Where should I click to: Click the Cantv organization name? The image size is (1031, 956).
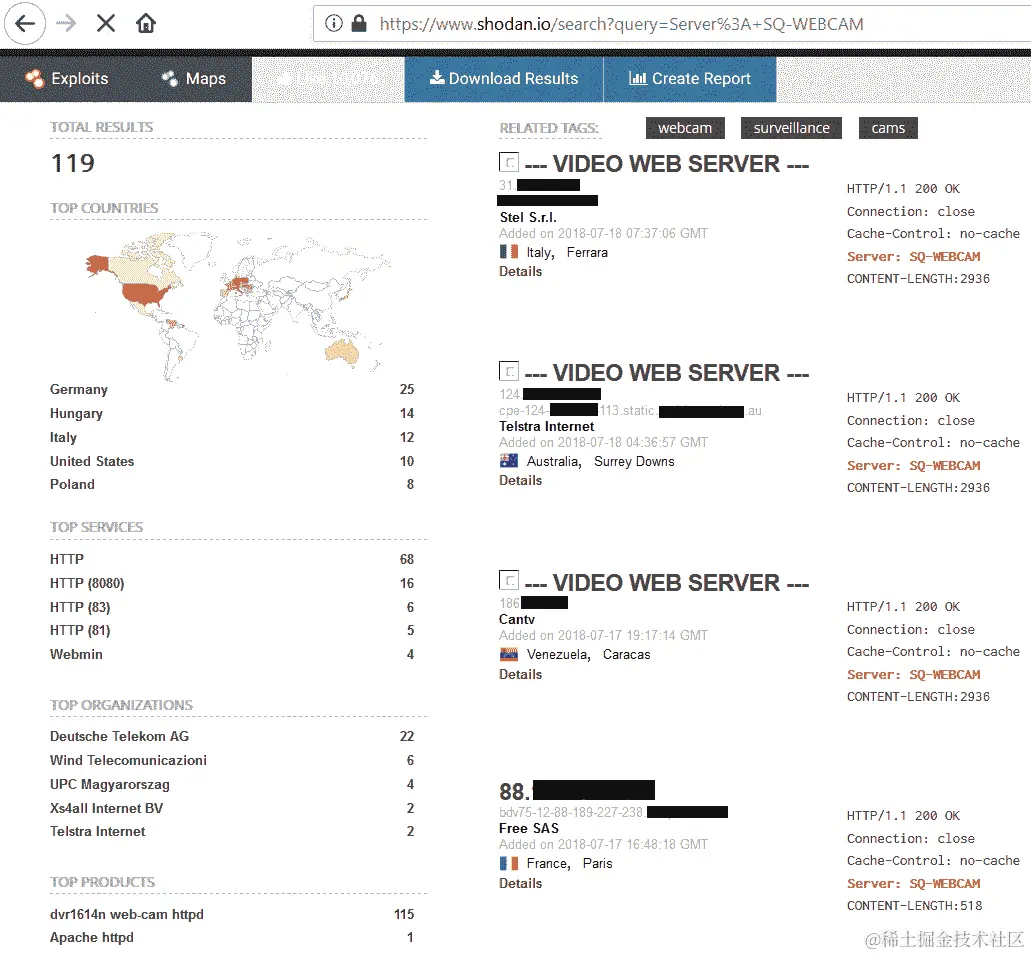pyautogui.click(x=517, y=619)
